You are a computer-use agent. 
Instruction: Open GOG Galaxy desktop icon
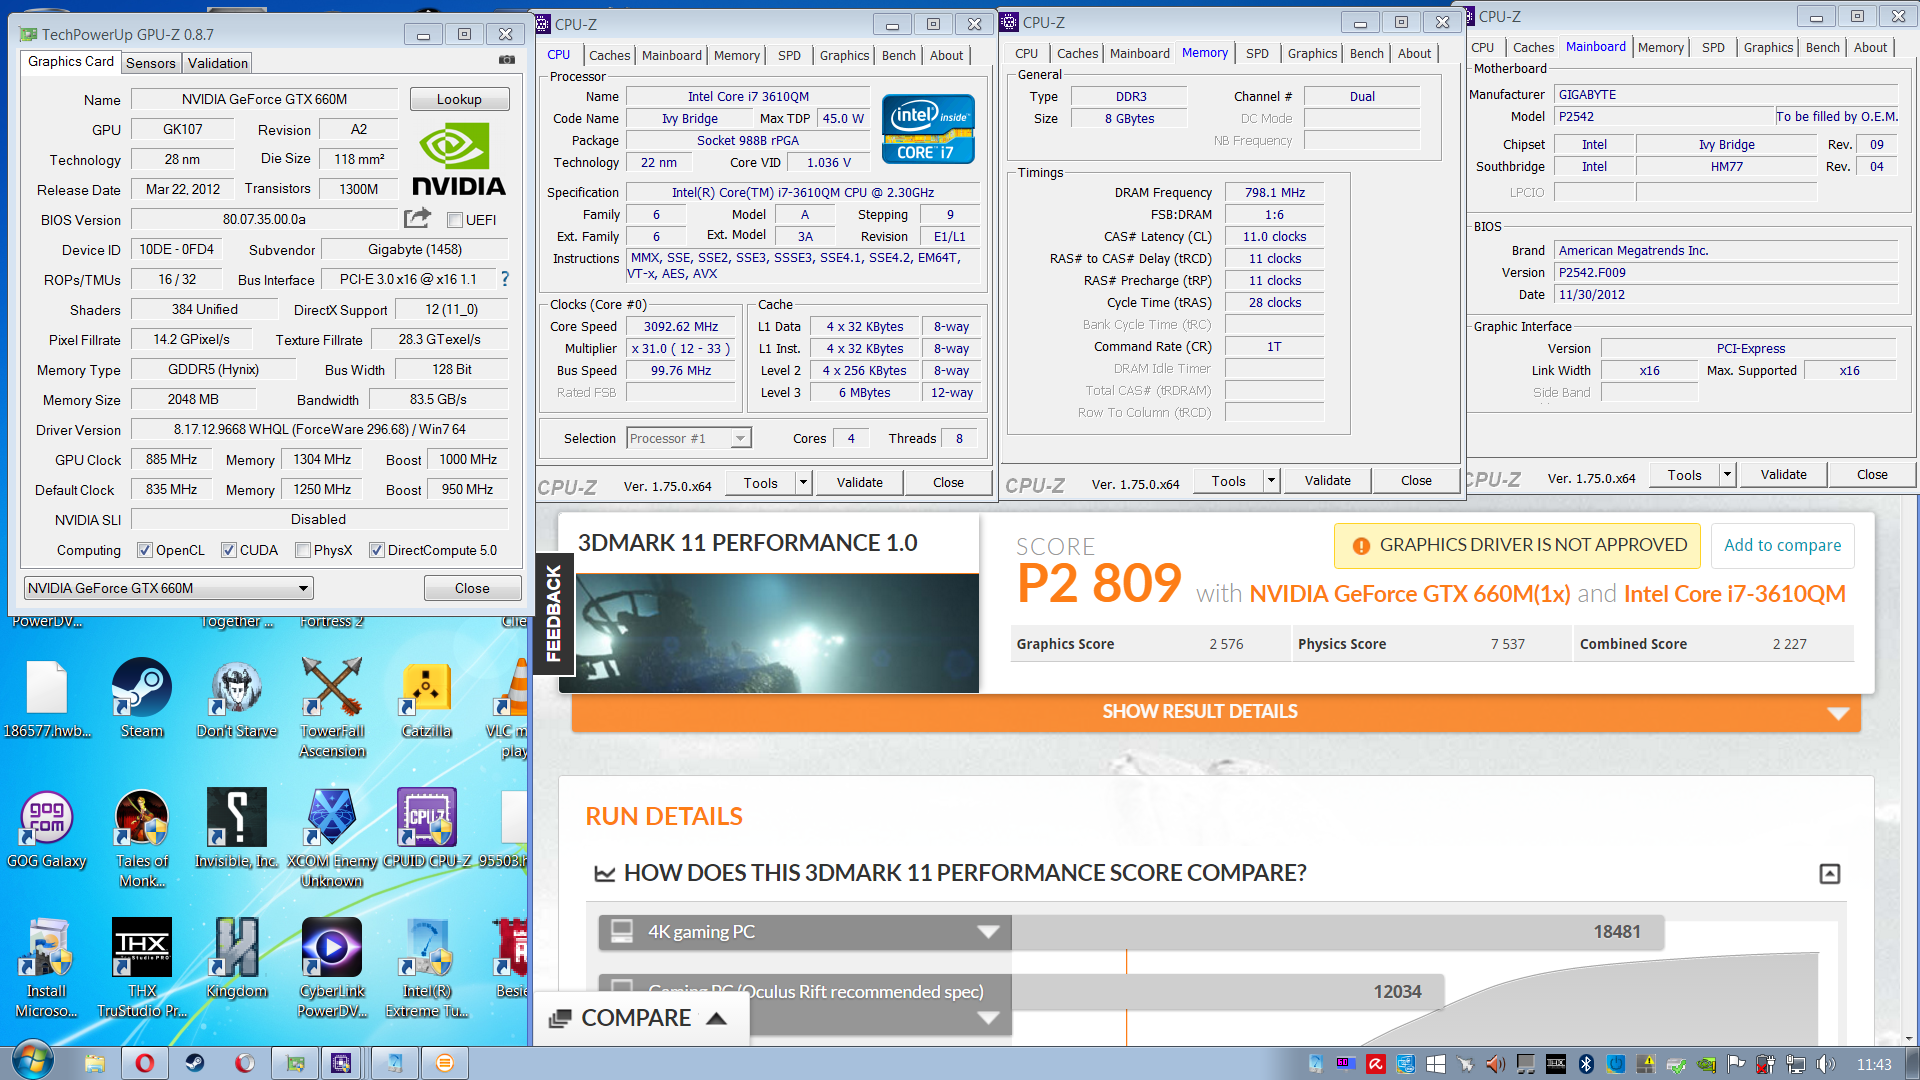click(46, 828)
